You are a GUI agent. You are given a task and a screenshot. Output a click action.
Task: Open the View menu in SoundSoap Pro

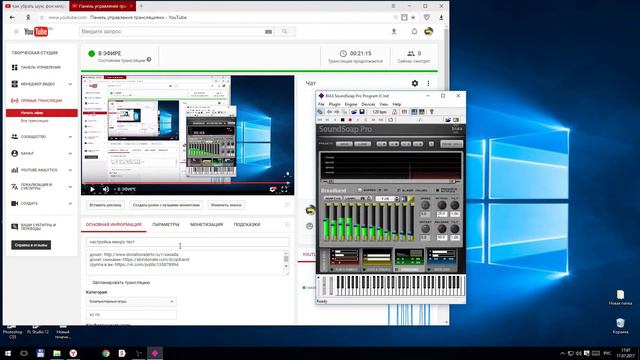click(x=384, y=104)
